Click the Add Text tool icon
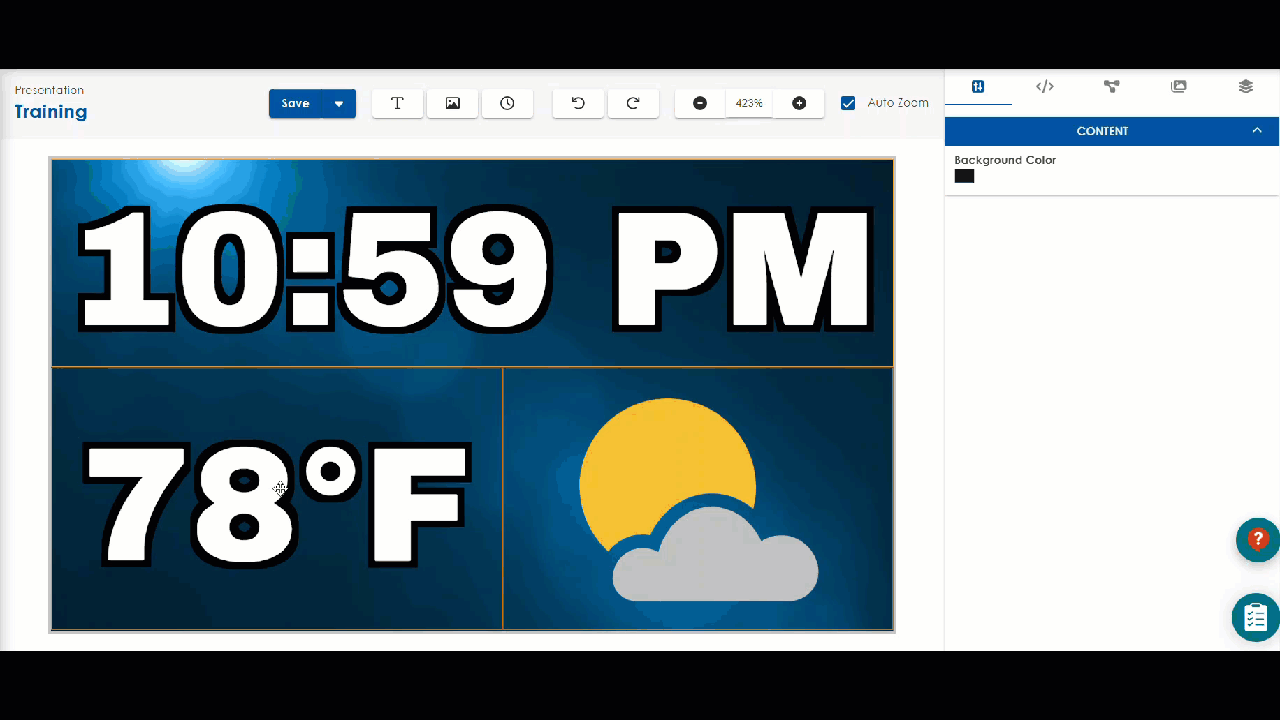The height and width of the screenshot is (720, 1280). click(x=397, y=103)
